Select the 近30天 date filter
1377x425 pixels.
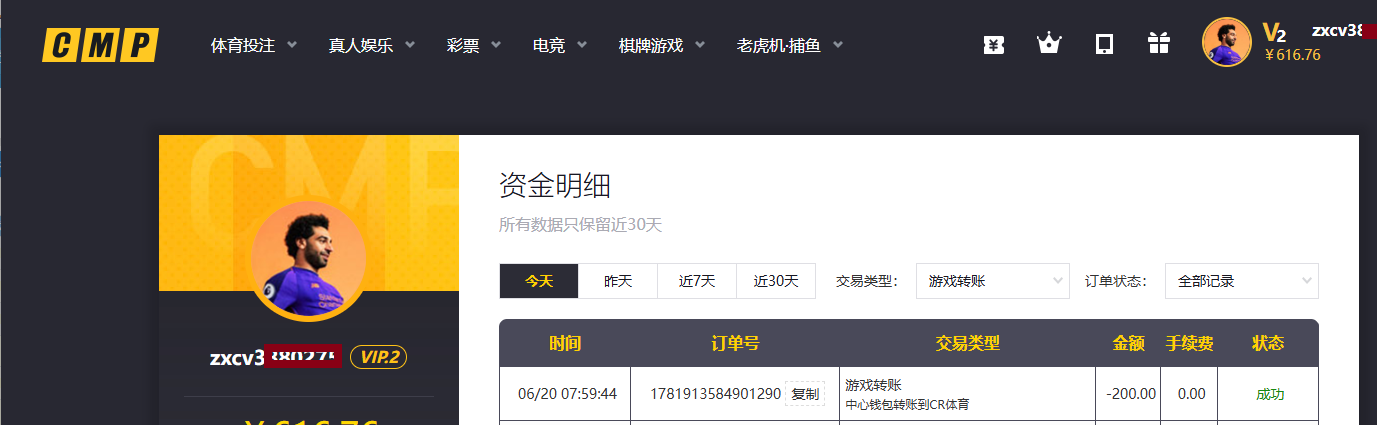tap(776, 281)
